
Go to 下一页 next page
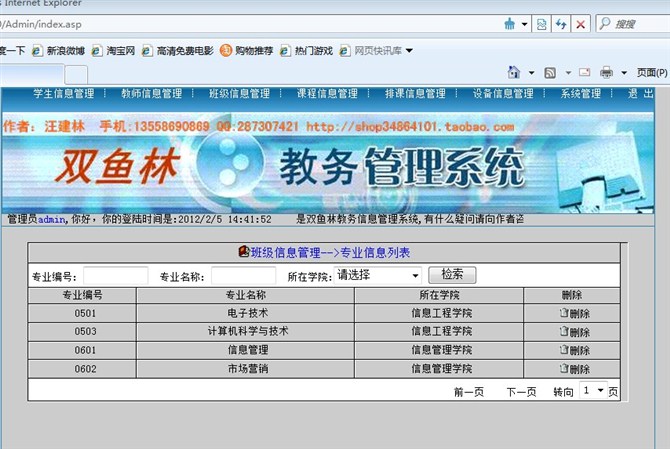521,392
